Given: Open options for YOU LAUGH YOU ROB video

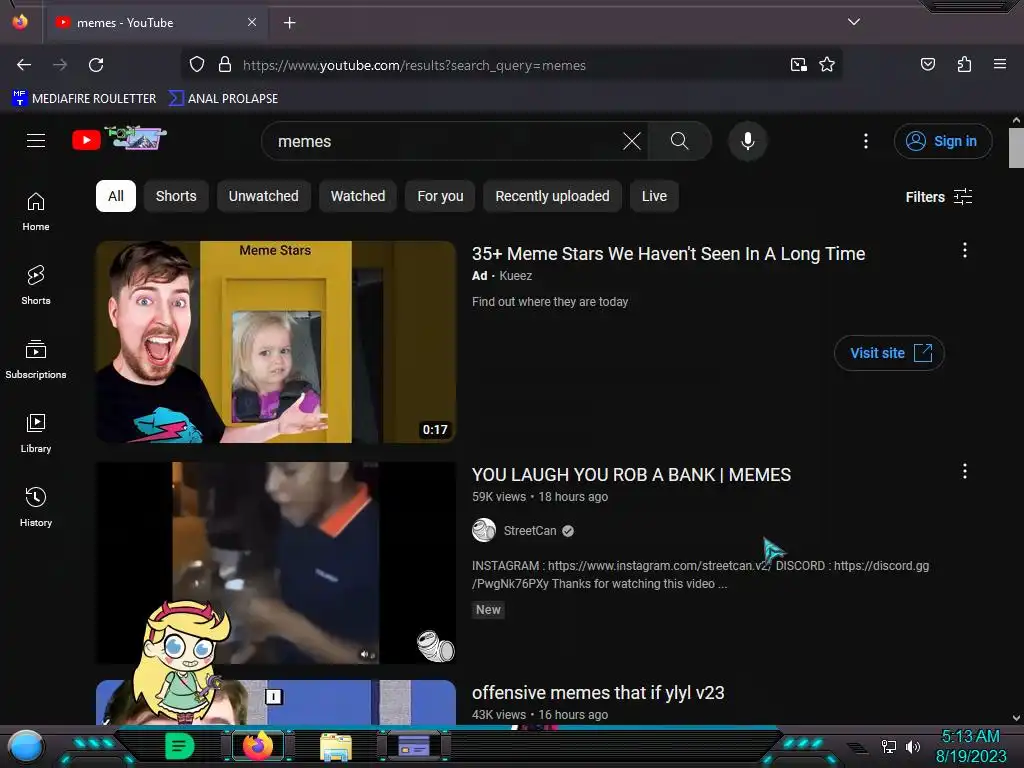Looking at the screenshot, I should (x=965, y=472).
